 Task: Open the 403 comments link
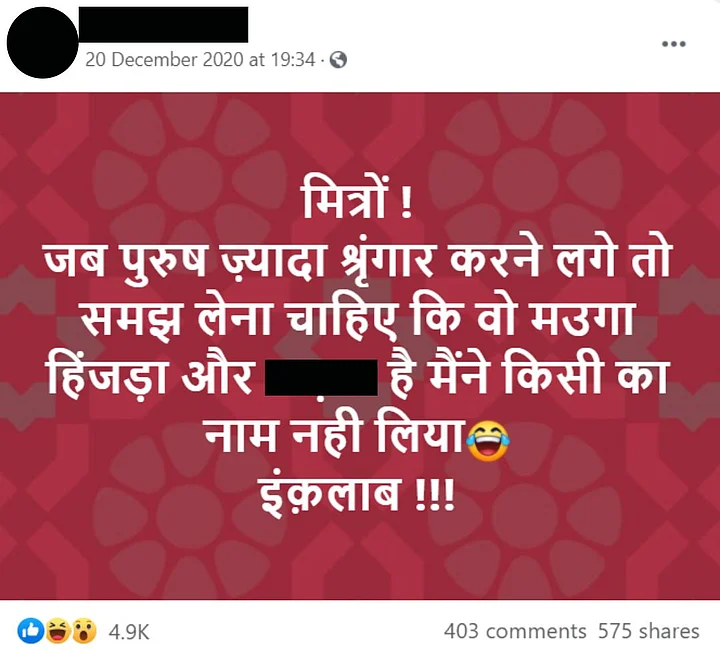(x=515, y=631)
